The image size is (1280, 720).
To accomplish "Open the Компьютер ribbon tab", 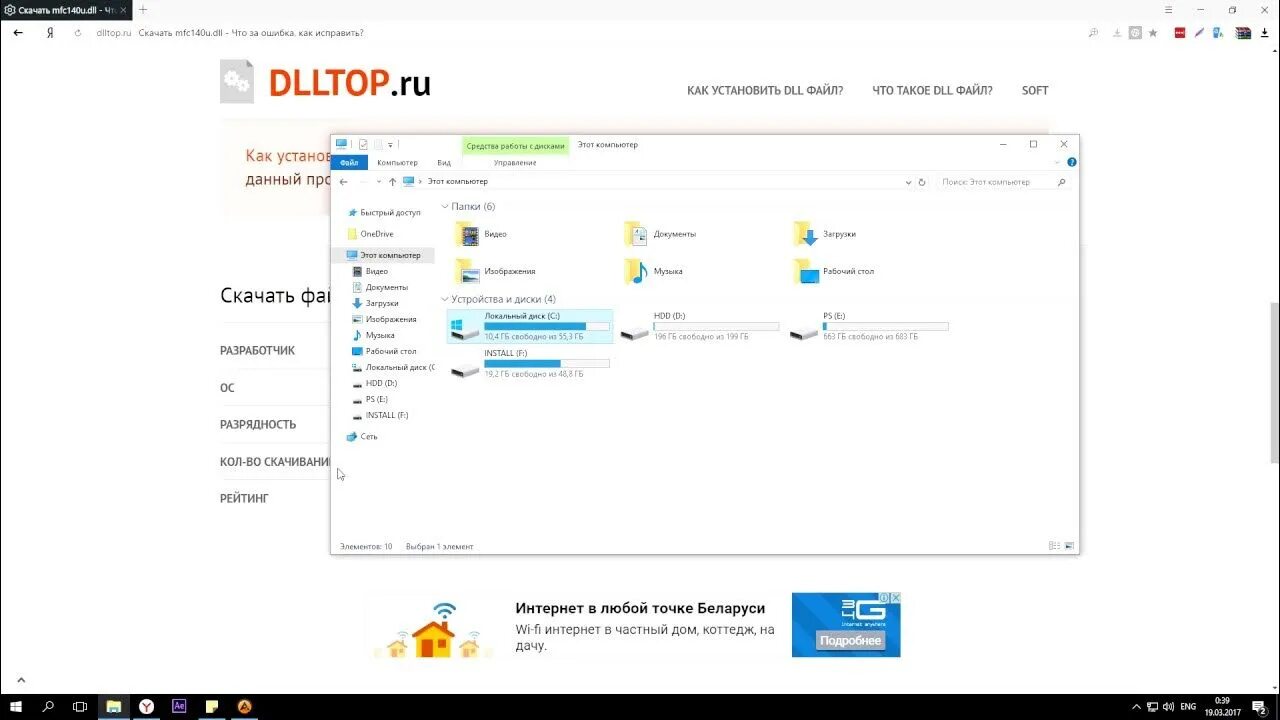I will (x=397, y=162).
